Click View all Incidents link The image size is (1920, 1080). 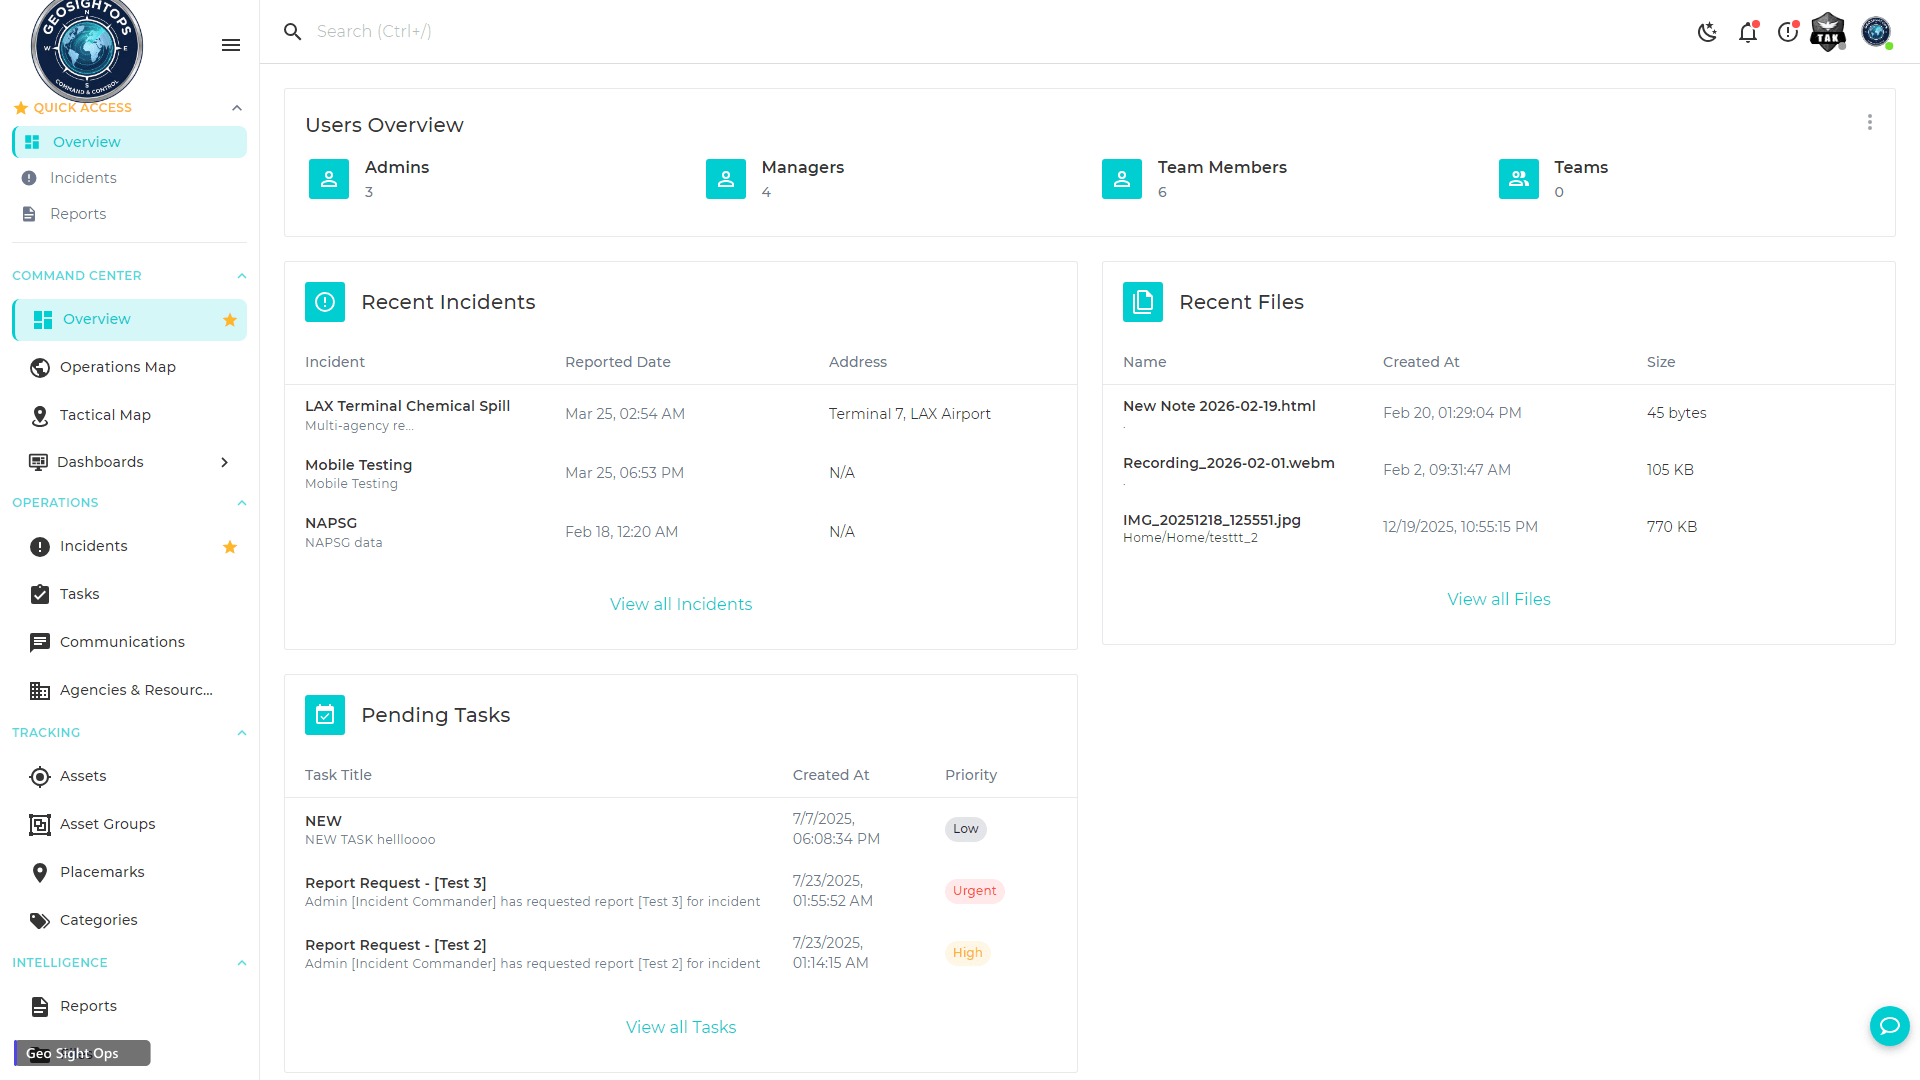[x=681, y=604]
